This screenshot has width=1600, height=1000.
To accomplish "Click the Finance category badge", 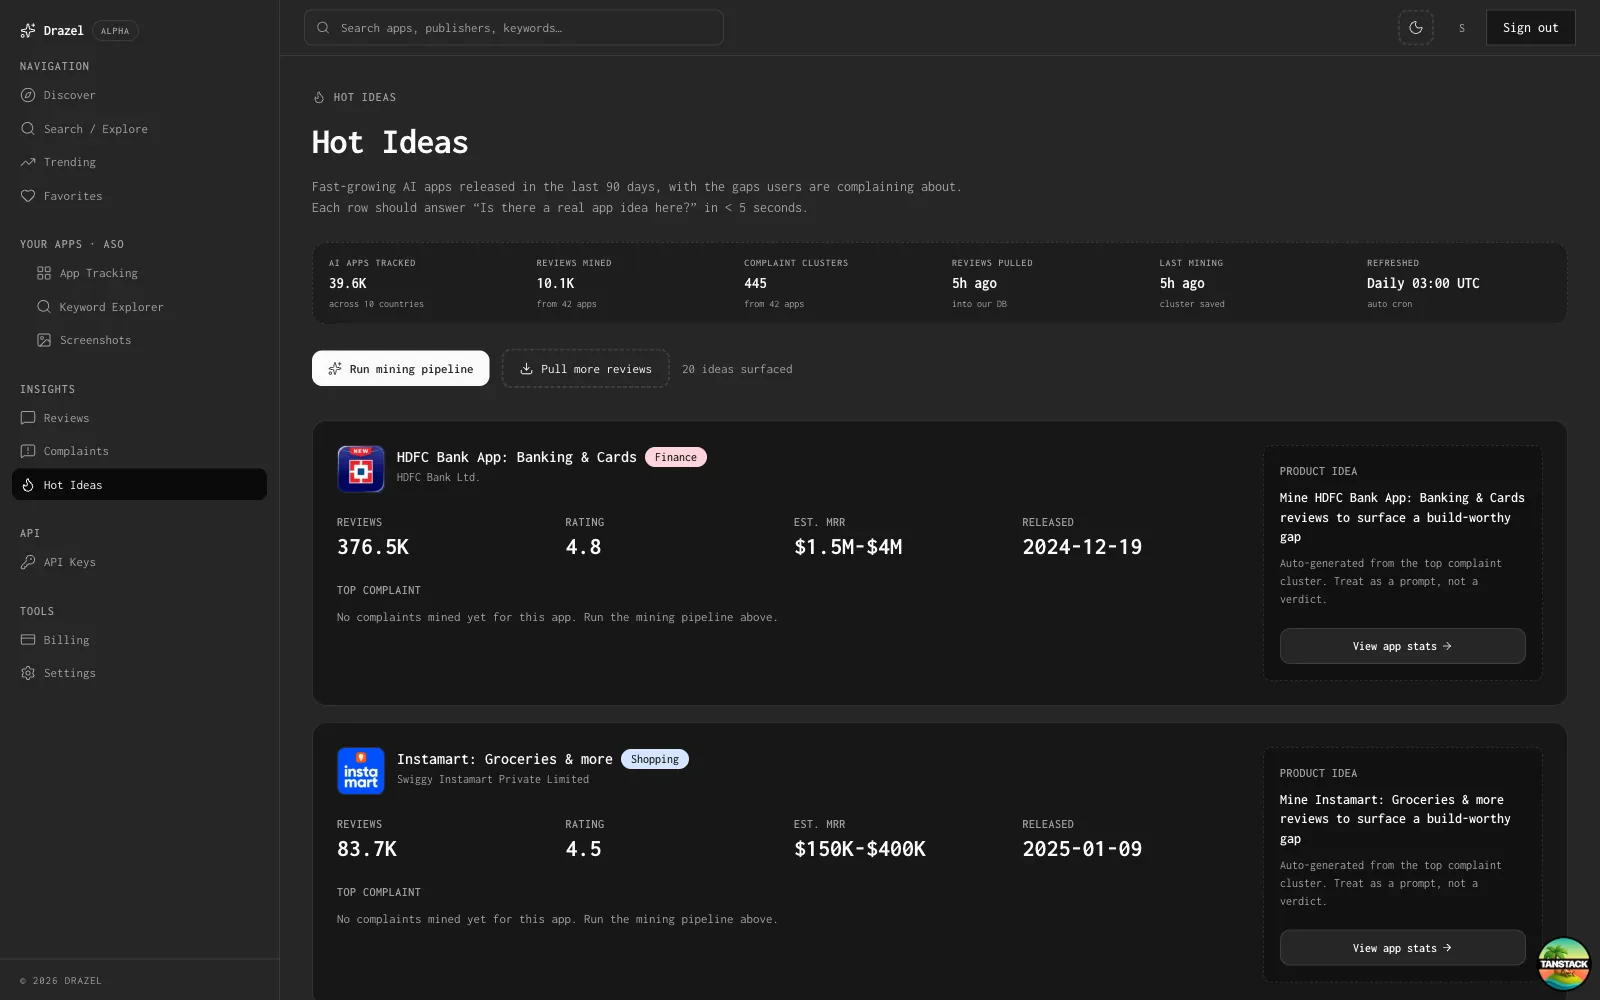I will tap(676, 457).
